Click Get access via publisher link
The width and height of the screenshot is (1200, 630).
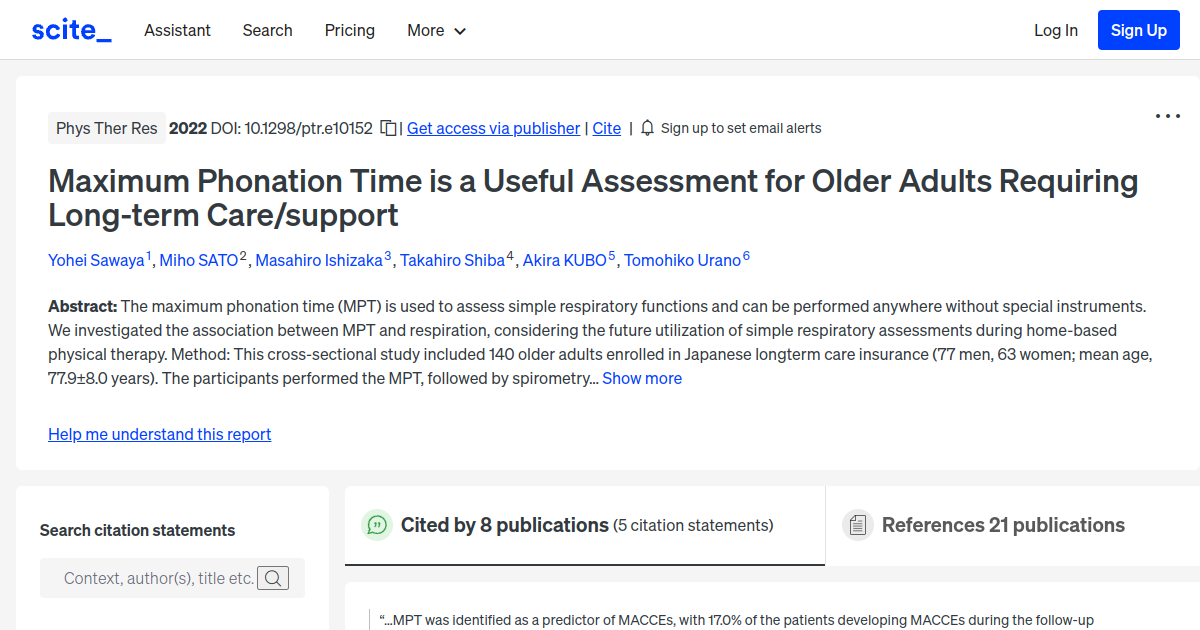(x=493, y=128)
